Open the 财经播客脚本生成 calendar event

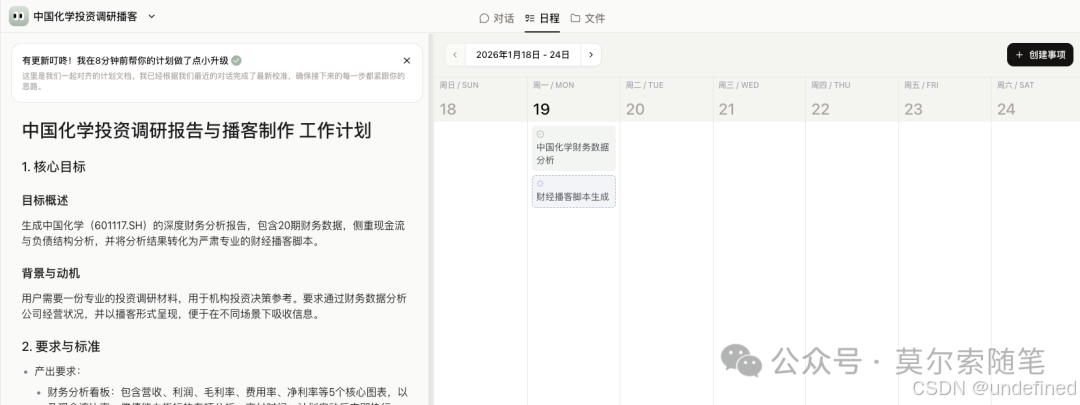[574, 191]
